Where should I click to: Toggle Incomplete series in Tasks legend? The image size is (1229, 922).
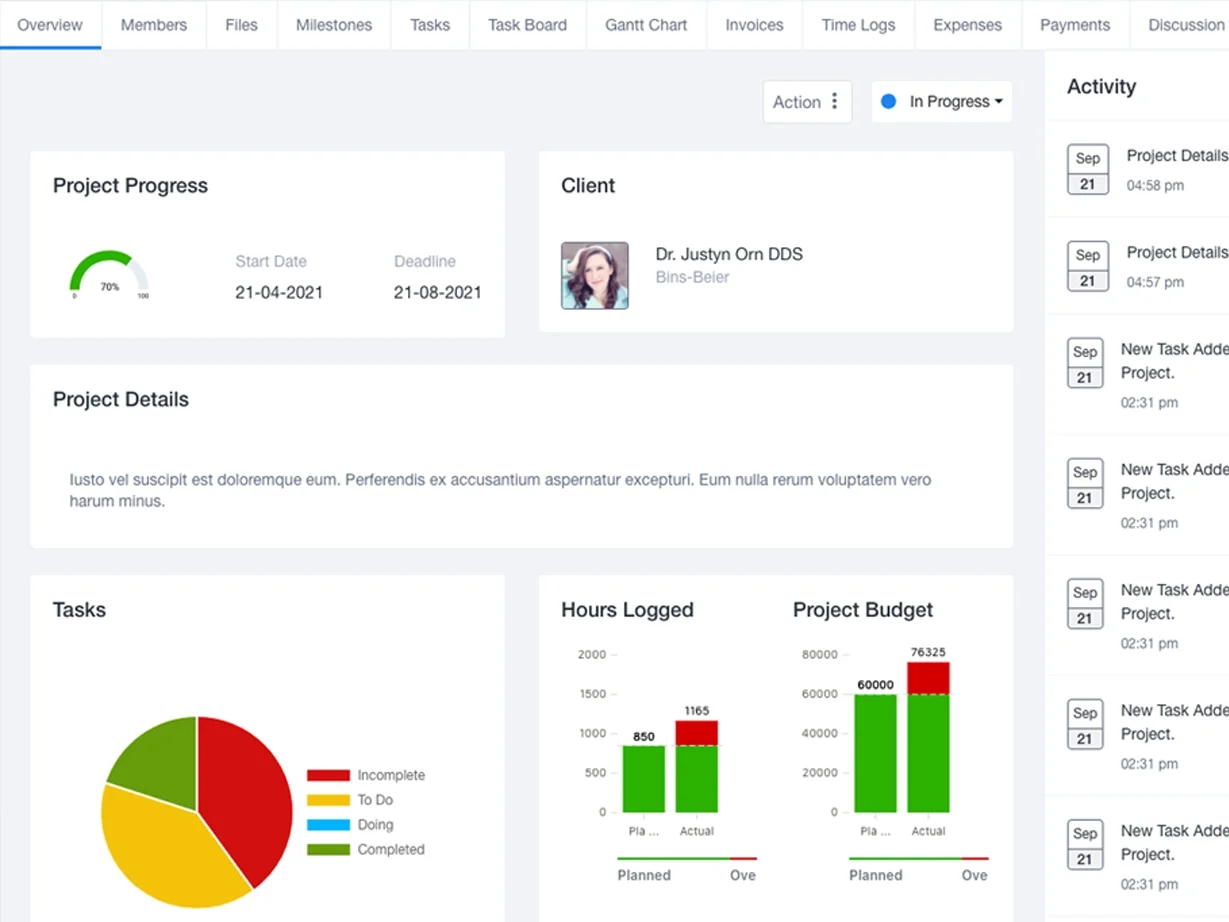tap(366, 775)
